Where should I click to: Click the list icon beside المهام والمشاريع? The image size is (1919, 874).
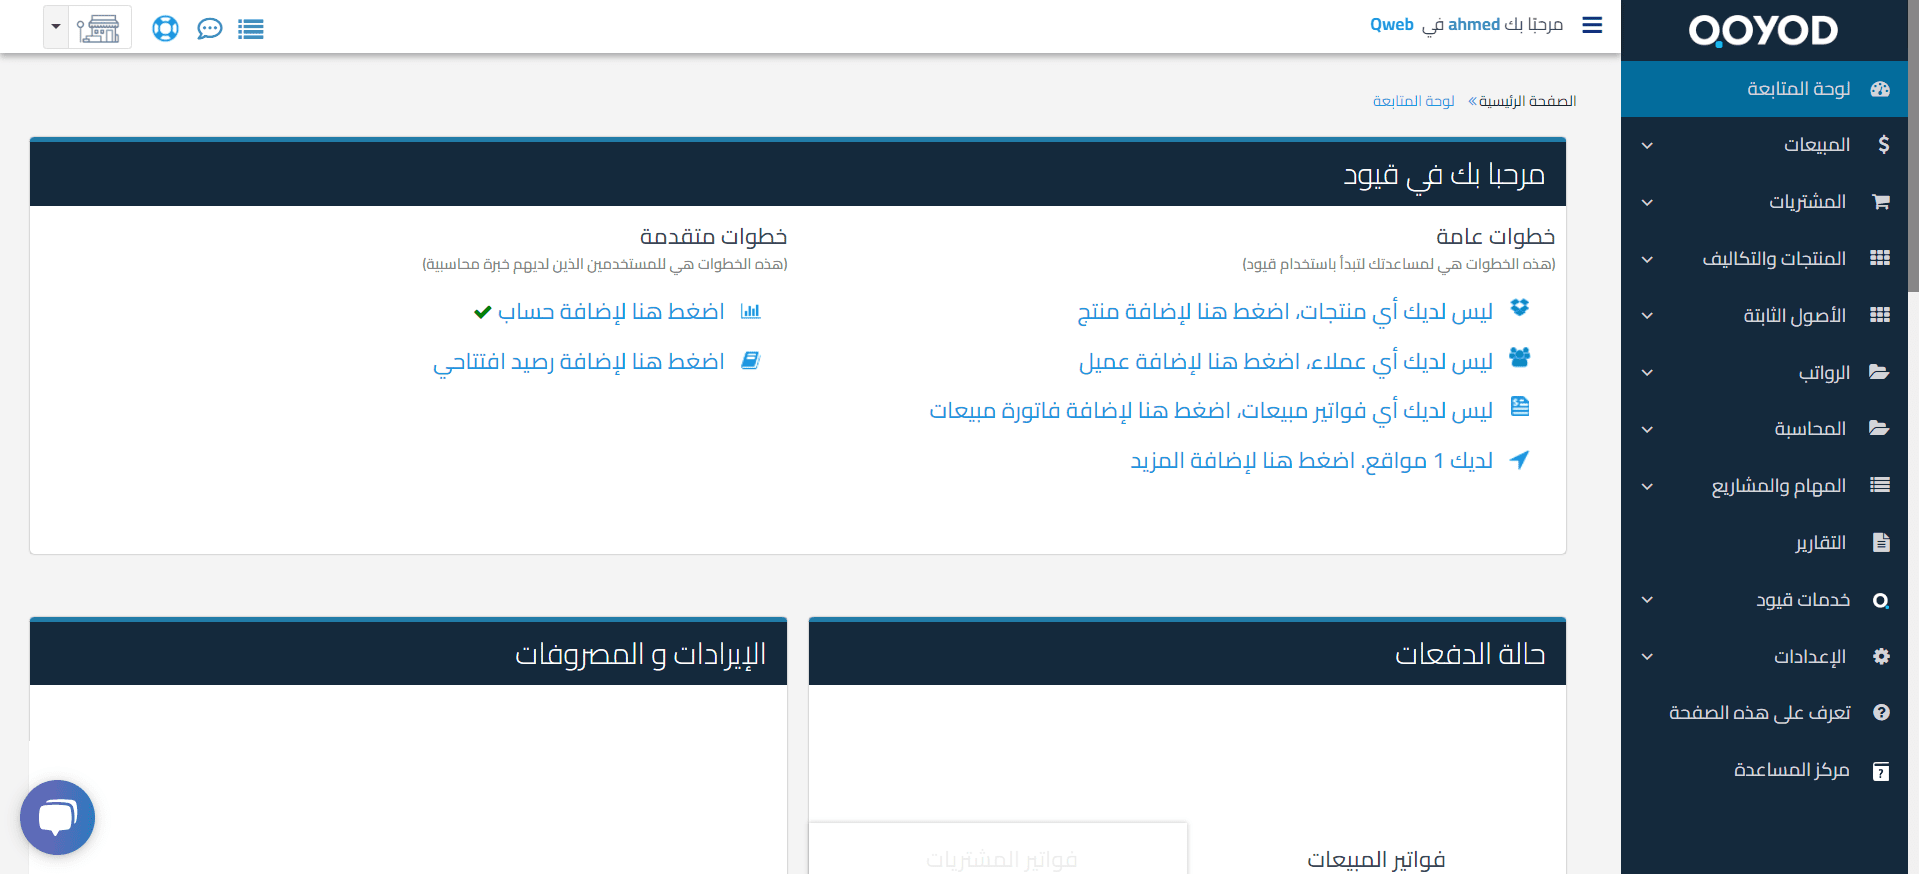tap(1880, 485)
